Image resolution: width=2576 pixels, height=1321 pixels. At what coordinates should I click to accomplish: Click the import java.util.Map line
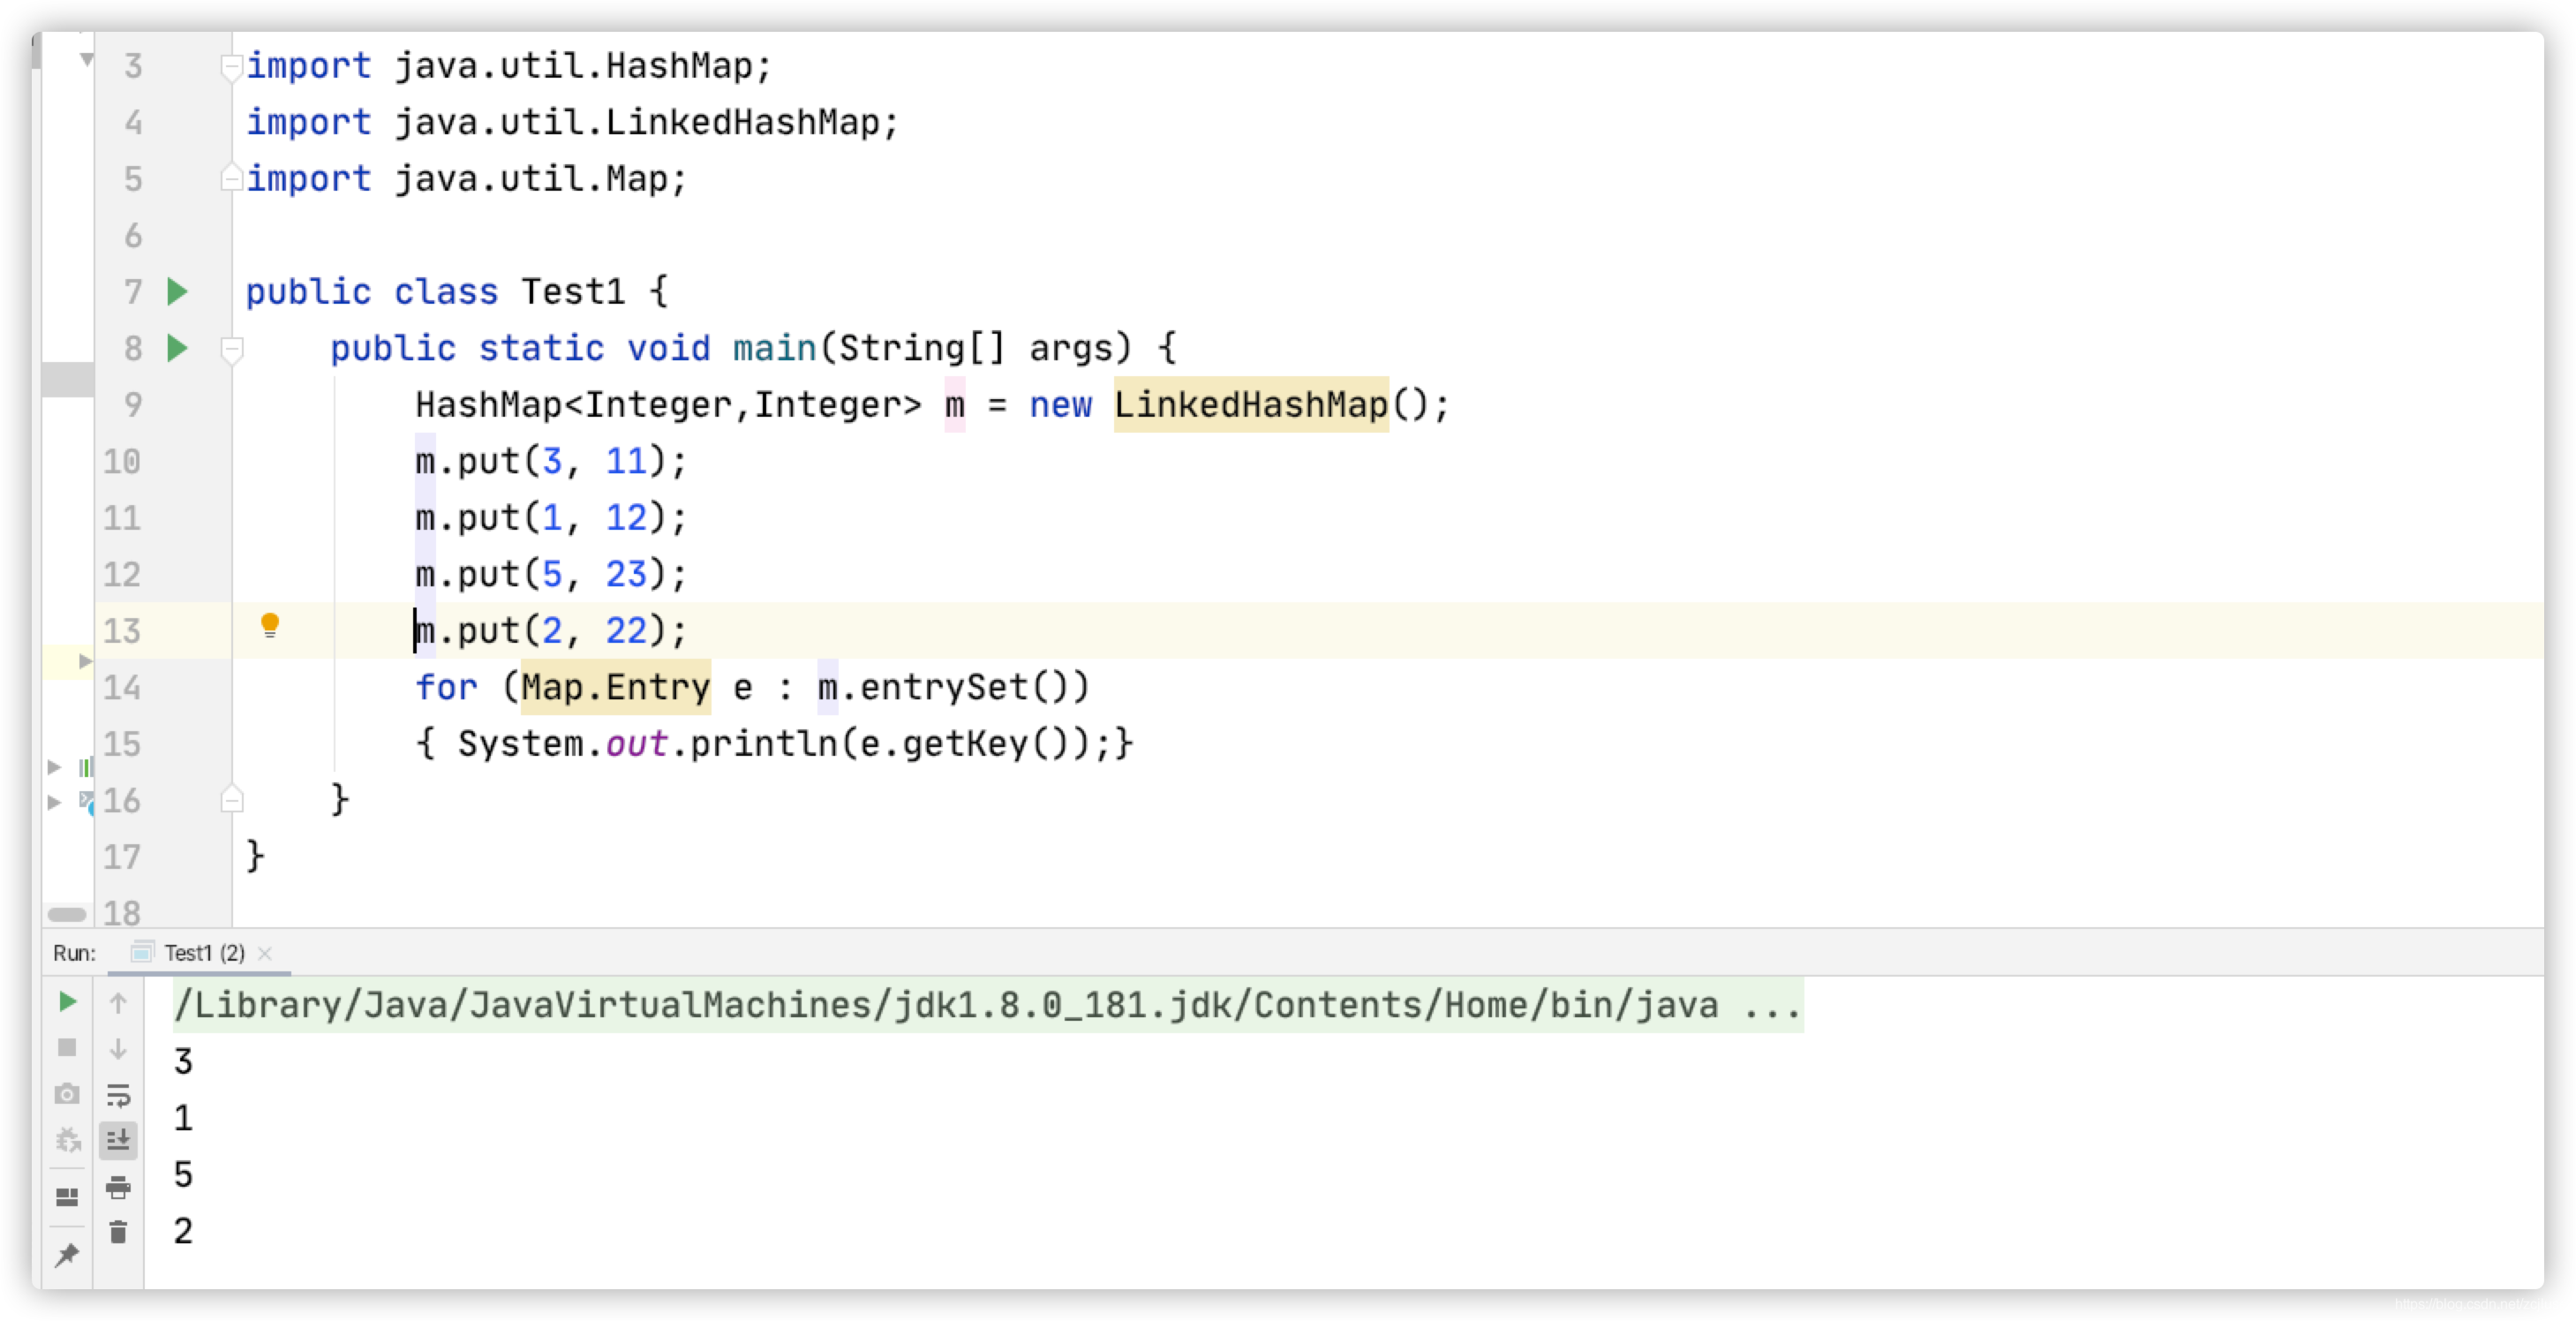pyautogui.click(x=467, y=179)
